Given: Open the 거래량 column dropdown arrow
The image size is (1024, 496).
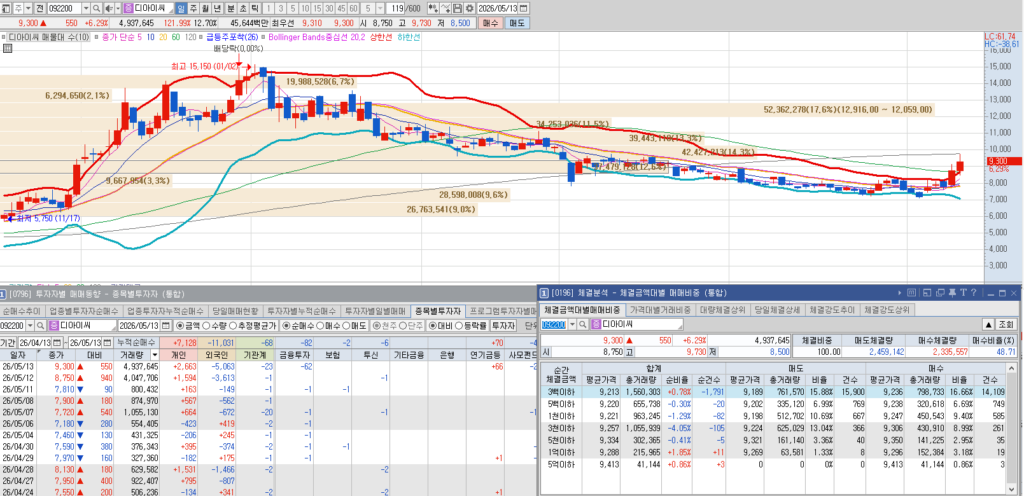Looking at the screenshot, I should 155,354.
